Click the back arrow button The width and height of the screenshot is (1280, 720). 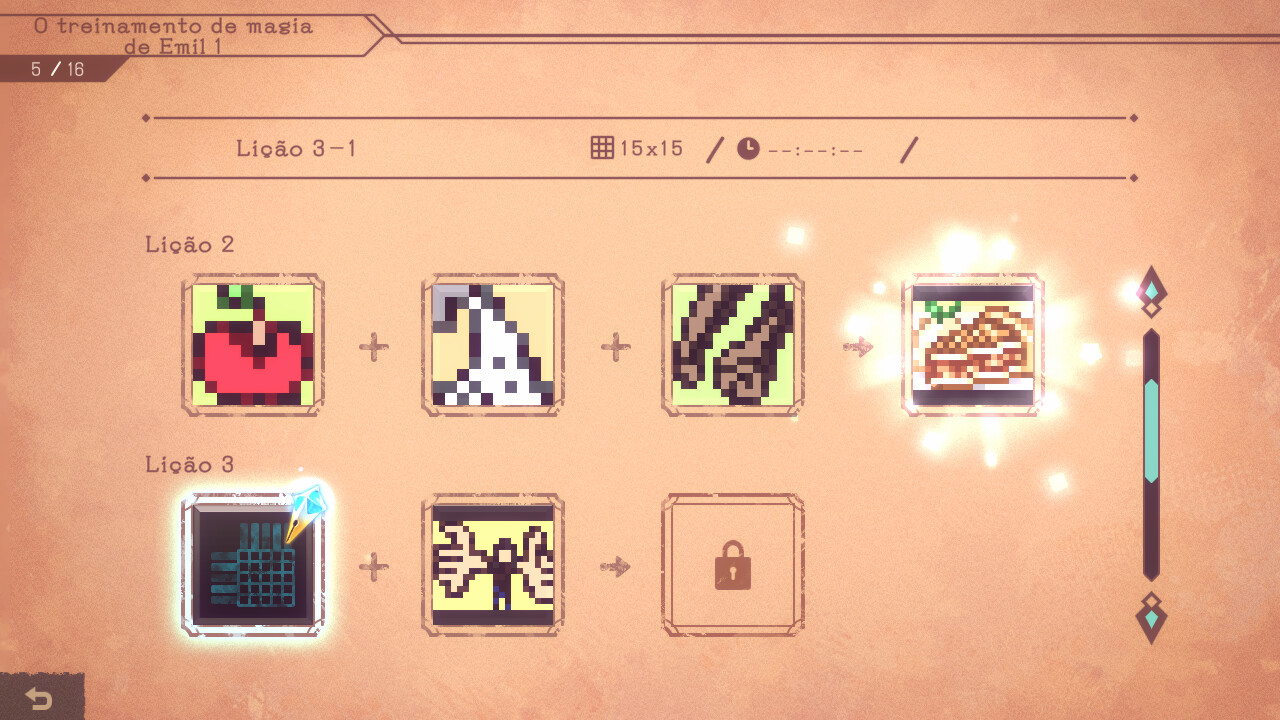pos(39,698)
